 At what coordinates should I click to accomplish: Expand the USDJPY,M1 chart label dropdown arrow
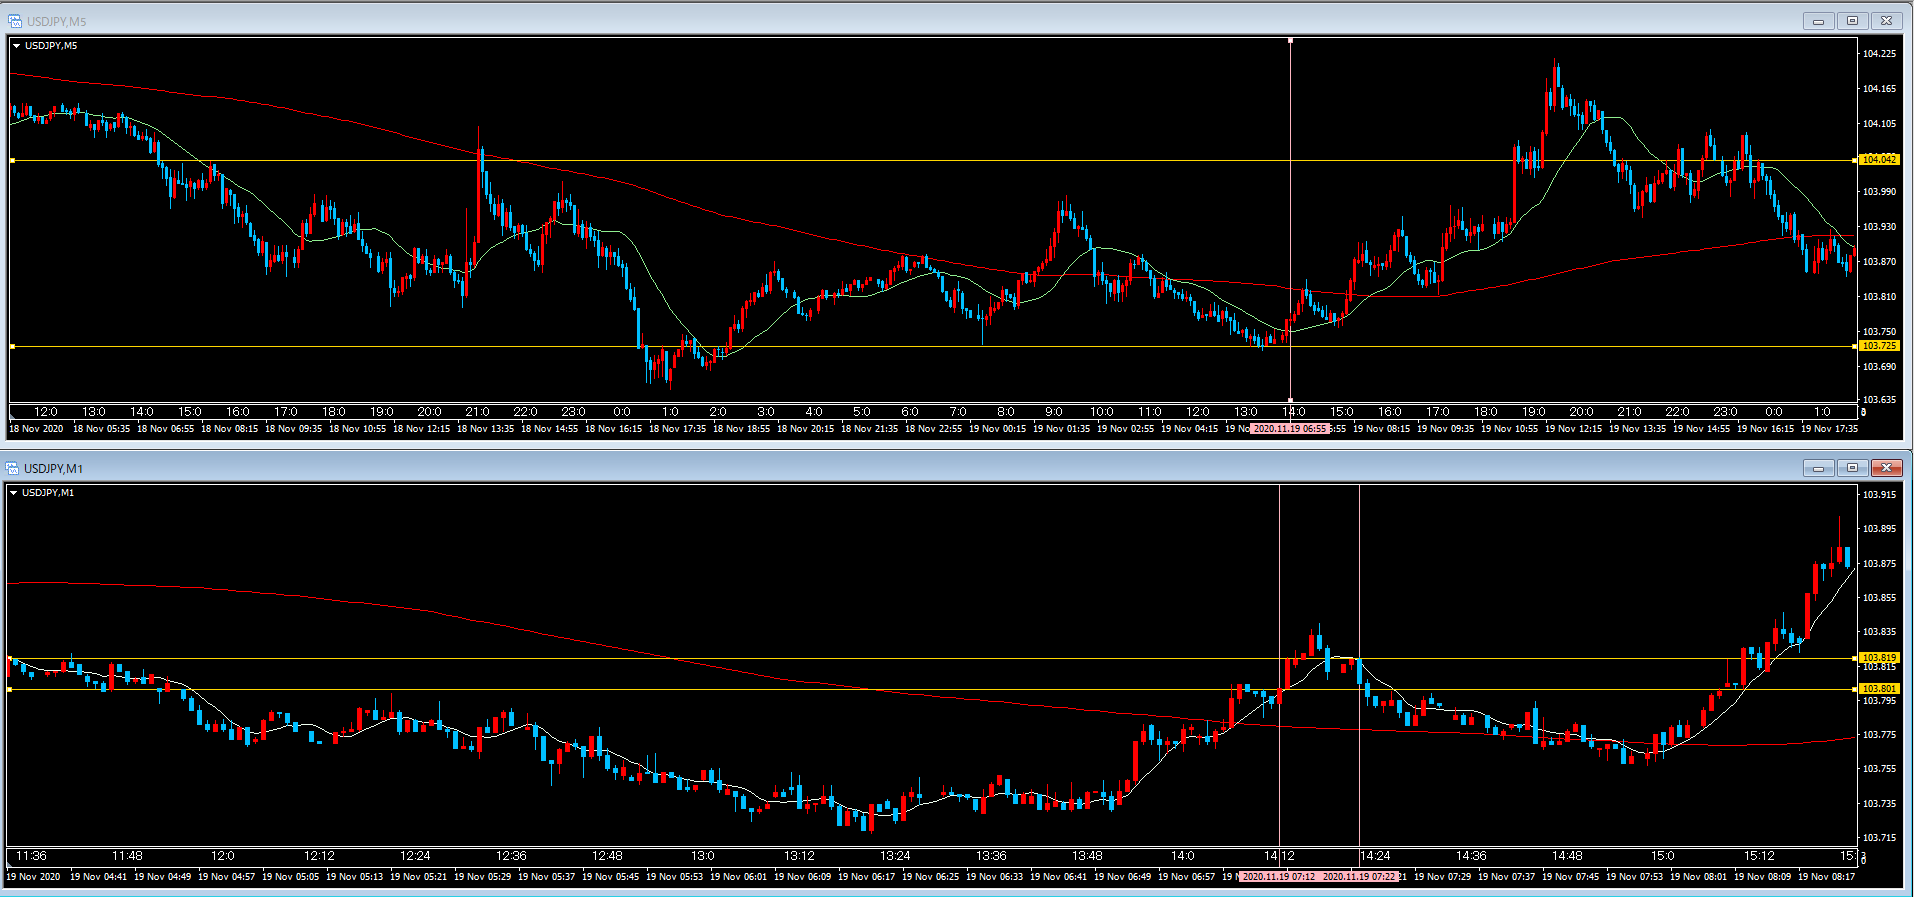click(x=14, y=493)
